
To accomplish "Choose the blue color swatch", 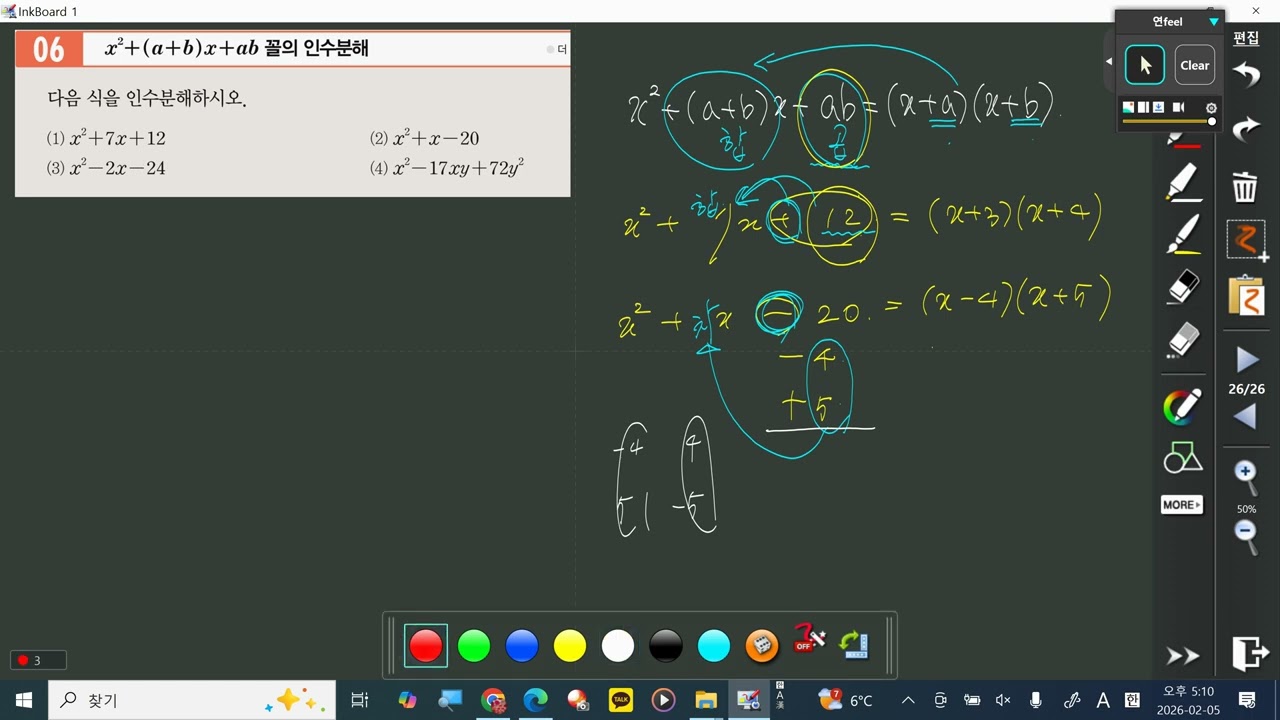I will [521, 646].
